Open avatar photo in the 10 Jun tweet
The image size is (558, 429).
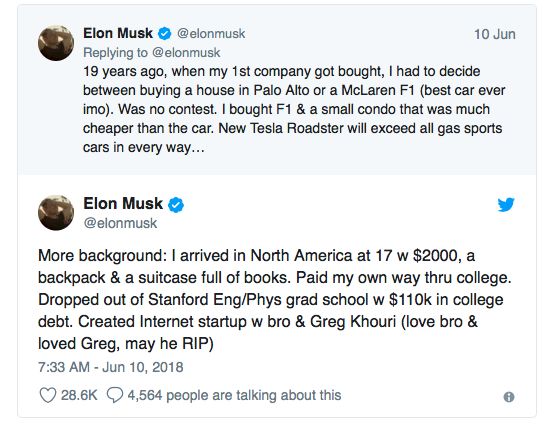point(56,43)
